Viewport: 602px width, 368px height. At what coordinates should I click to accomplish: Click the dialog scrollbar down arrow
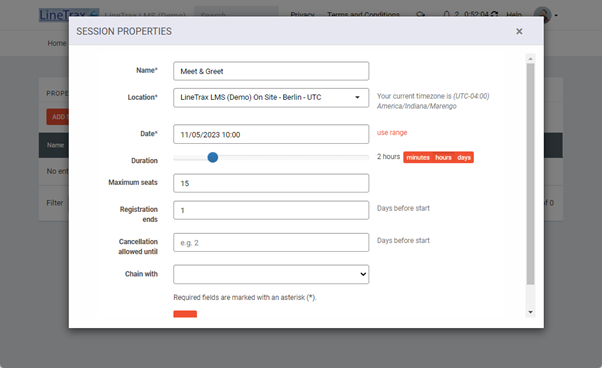[x=530, y=312]
